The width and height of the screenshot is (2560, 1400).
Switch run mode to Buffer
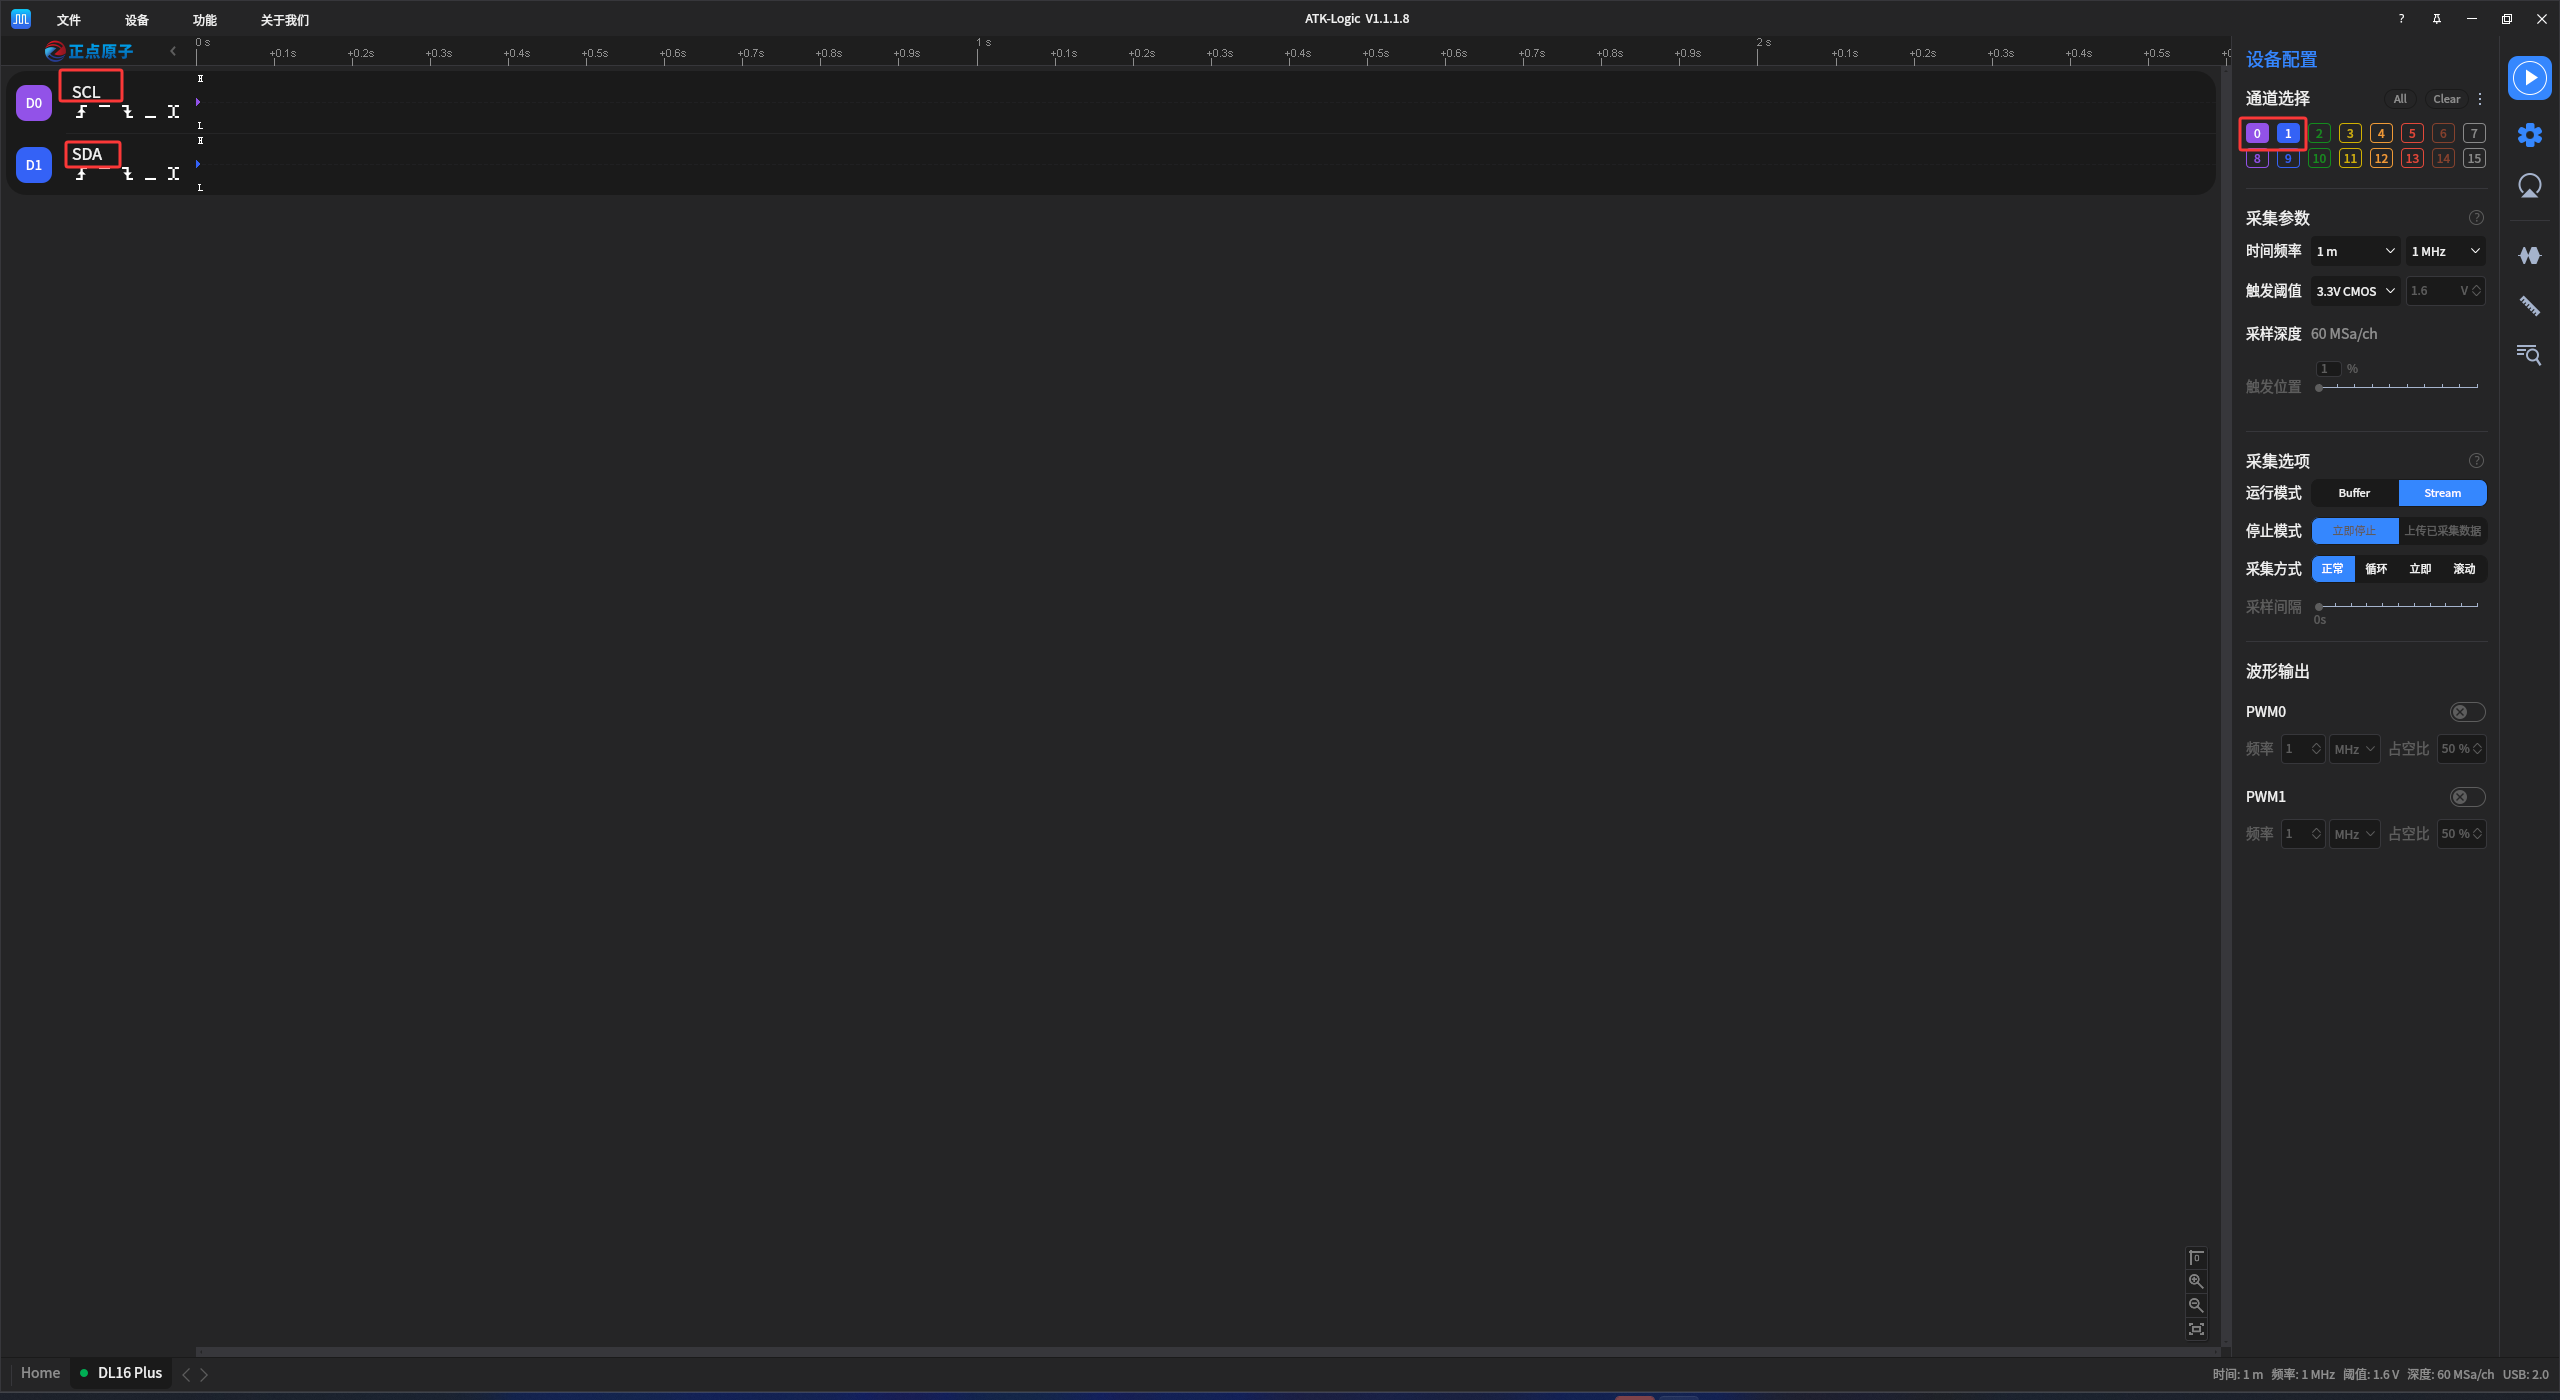click(2354, 493)
